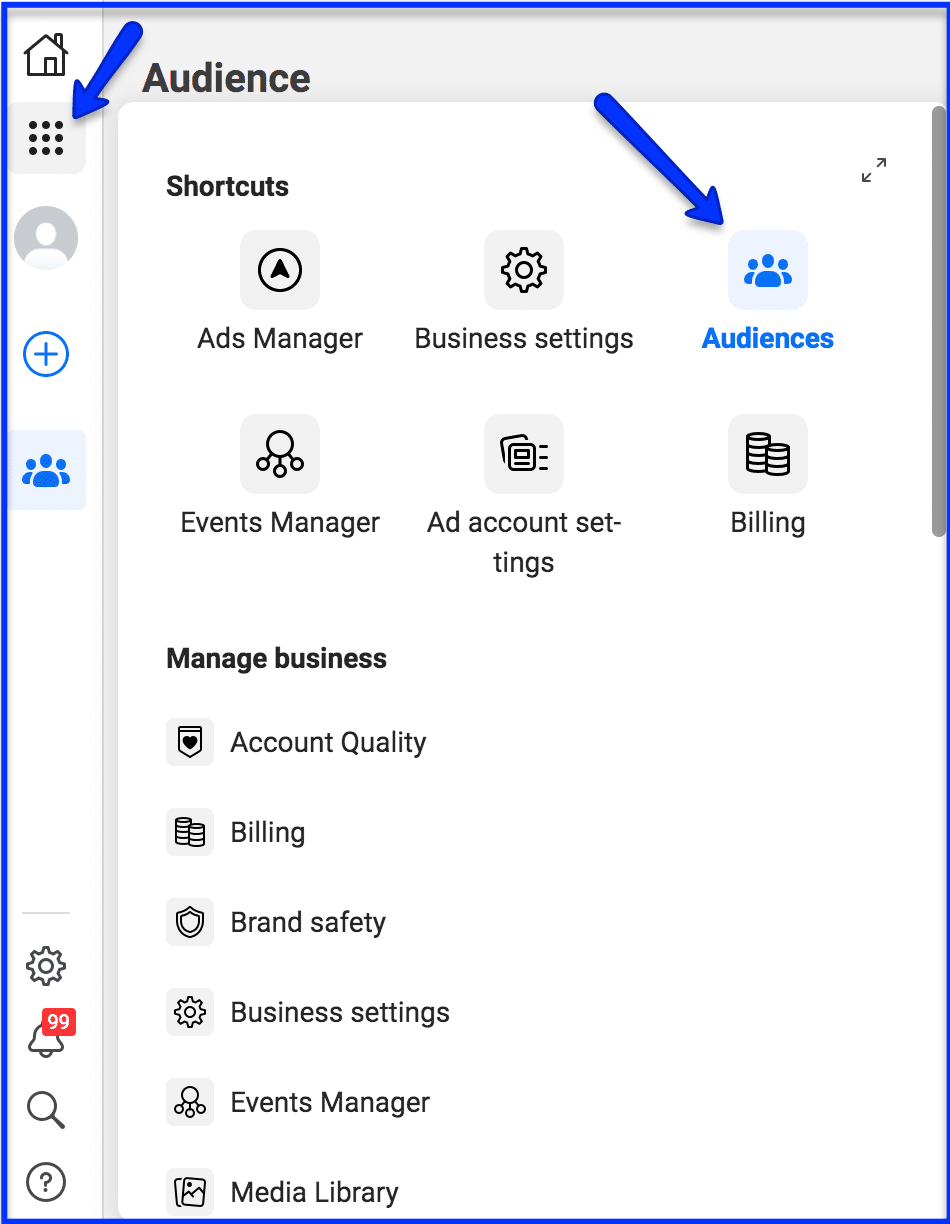Open the Audiences shortcut icon
Viewport: 950px width, 1224px height.
768,270
